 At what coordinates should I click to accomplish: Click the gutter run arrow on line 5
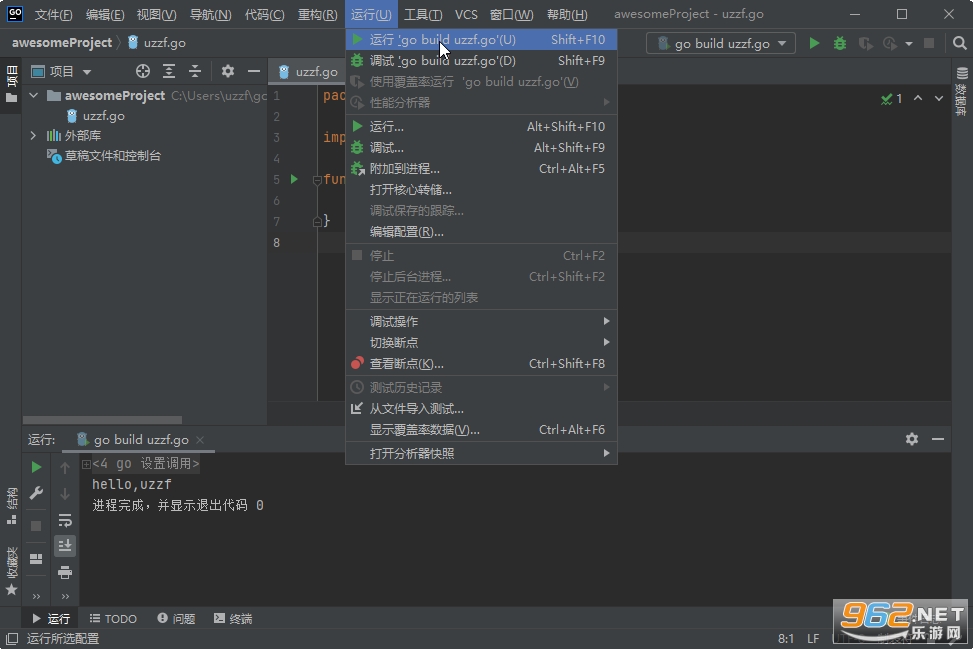[x=294, y=179]
